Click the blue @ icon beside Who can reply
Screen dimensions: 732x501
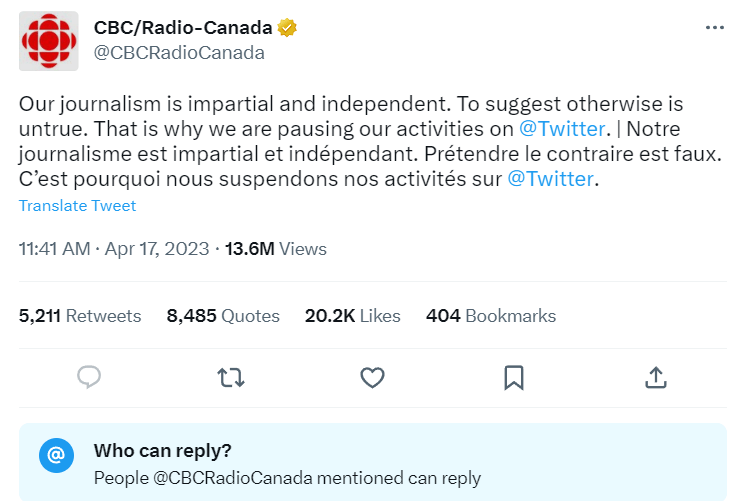point(56,455)
